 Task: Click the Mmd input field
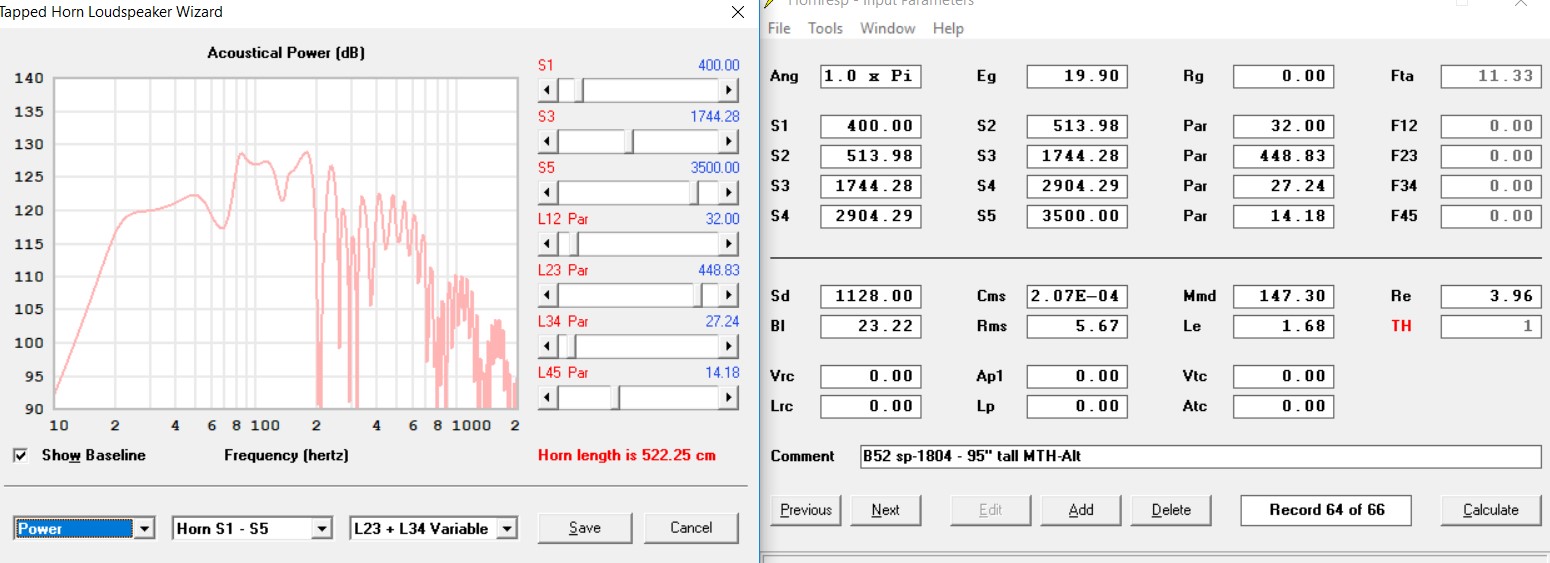1283,296
